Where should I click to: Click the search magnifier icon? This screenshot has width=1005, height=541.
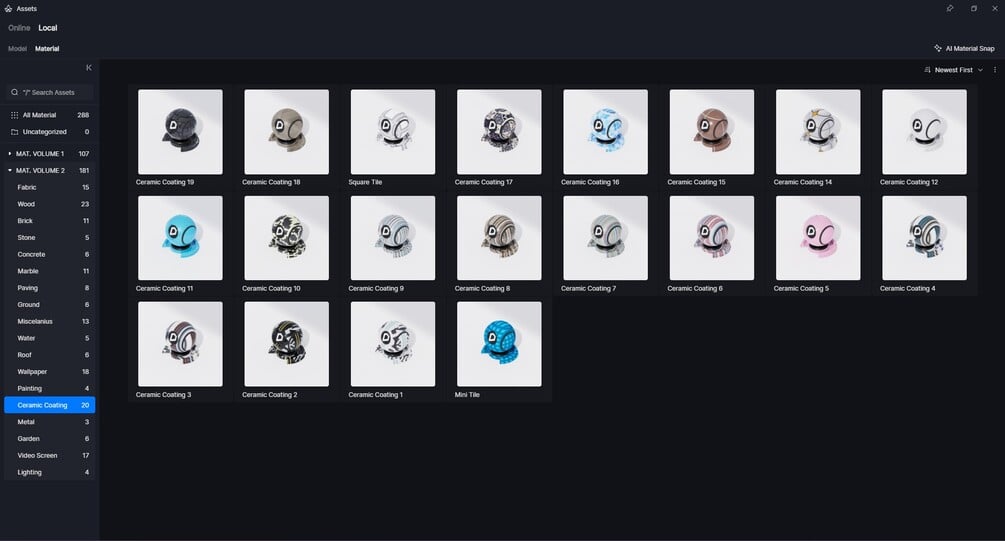[x=14, y=92]
